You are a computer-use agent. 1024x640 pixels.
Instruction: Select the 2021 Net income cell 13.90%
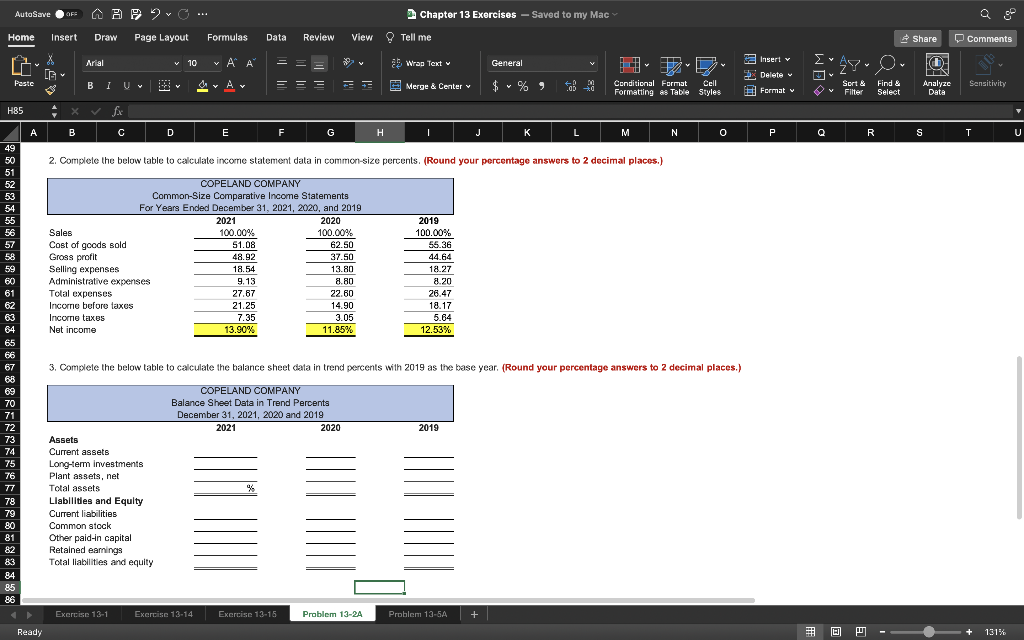click(x=225, y=329)
